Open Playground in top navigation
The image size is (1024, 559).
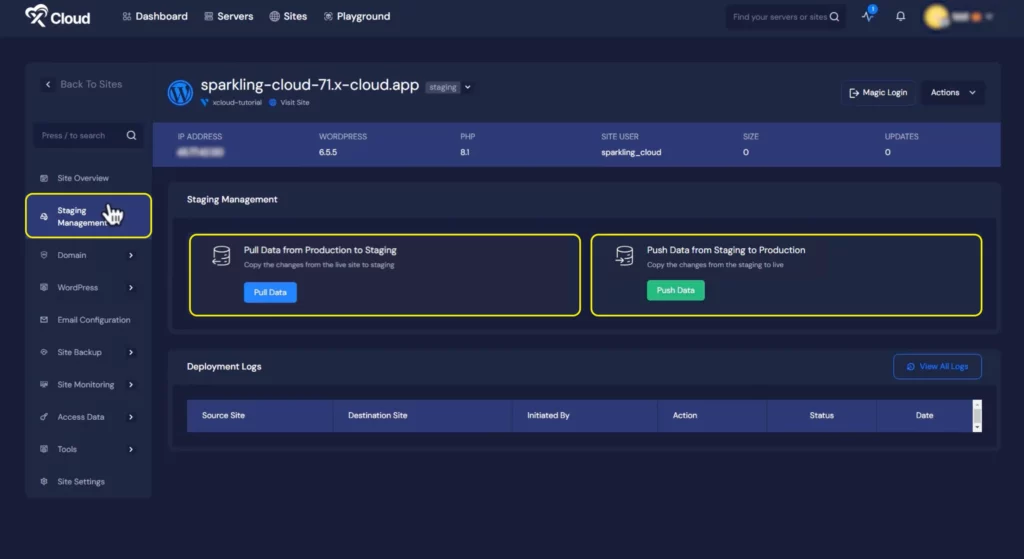tap(357, 16)
